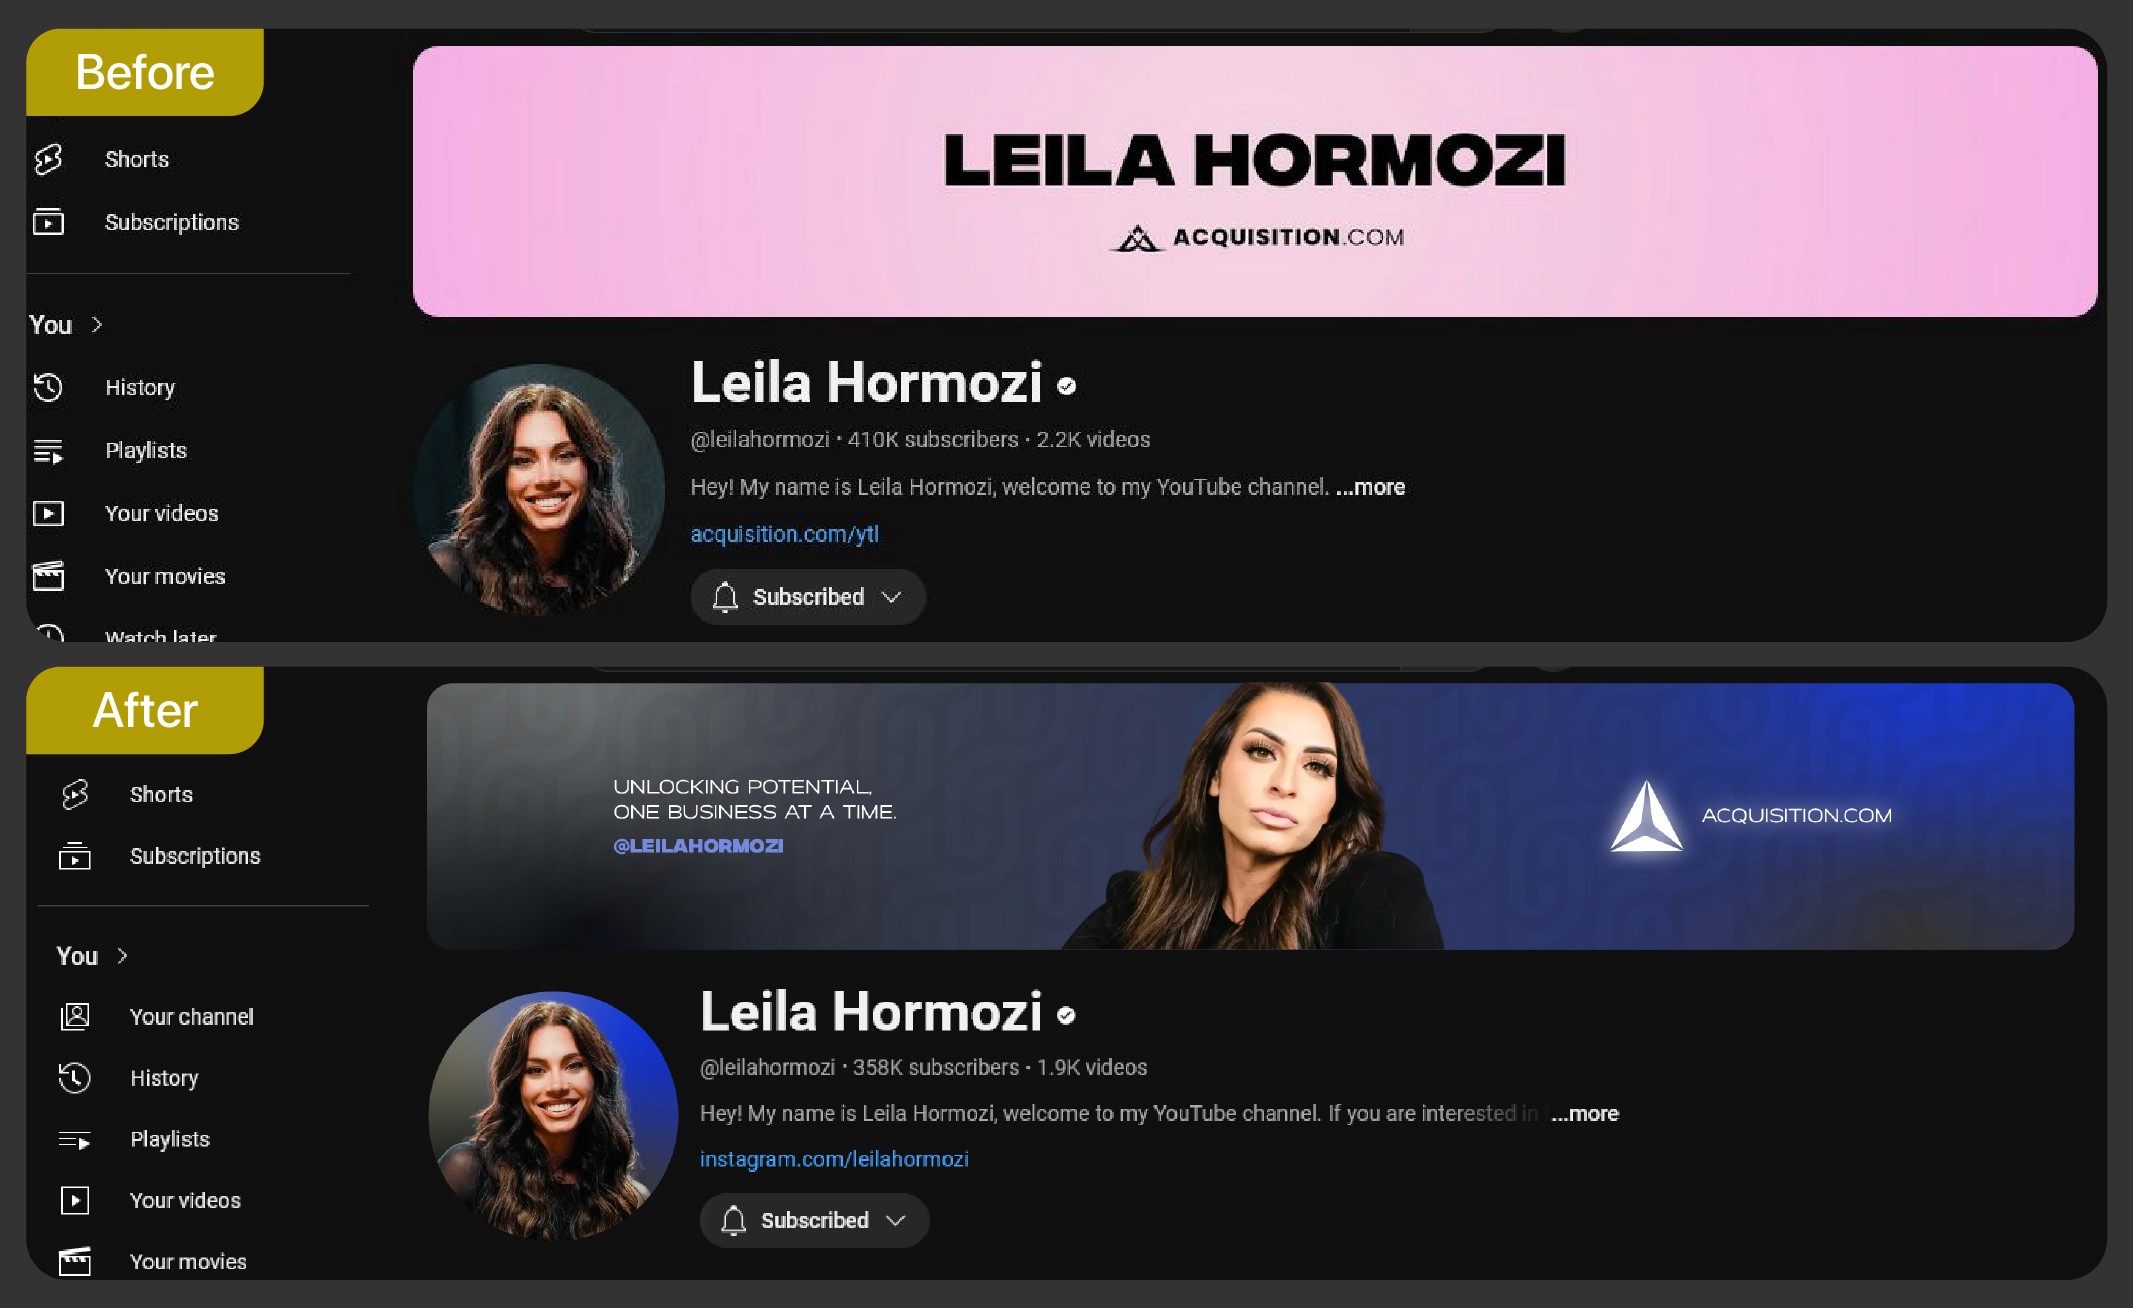This screenshot has height=1308, width=2133.
Task: Select Your movies label in Before sidebar
Action: click(x=165, y=576)
